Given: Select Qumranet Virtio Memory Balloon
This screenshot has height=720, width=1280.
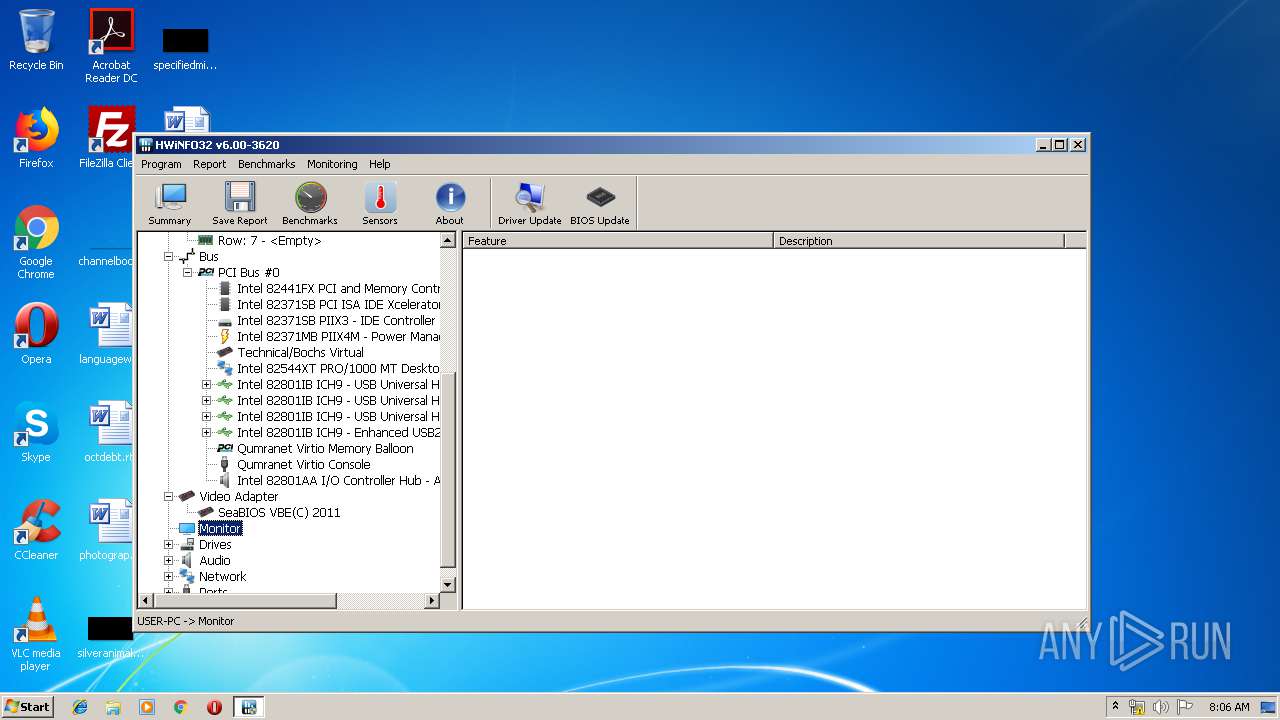Looking at the screenshot, I should 325,449.
